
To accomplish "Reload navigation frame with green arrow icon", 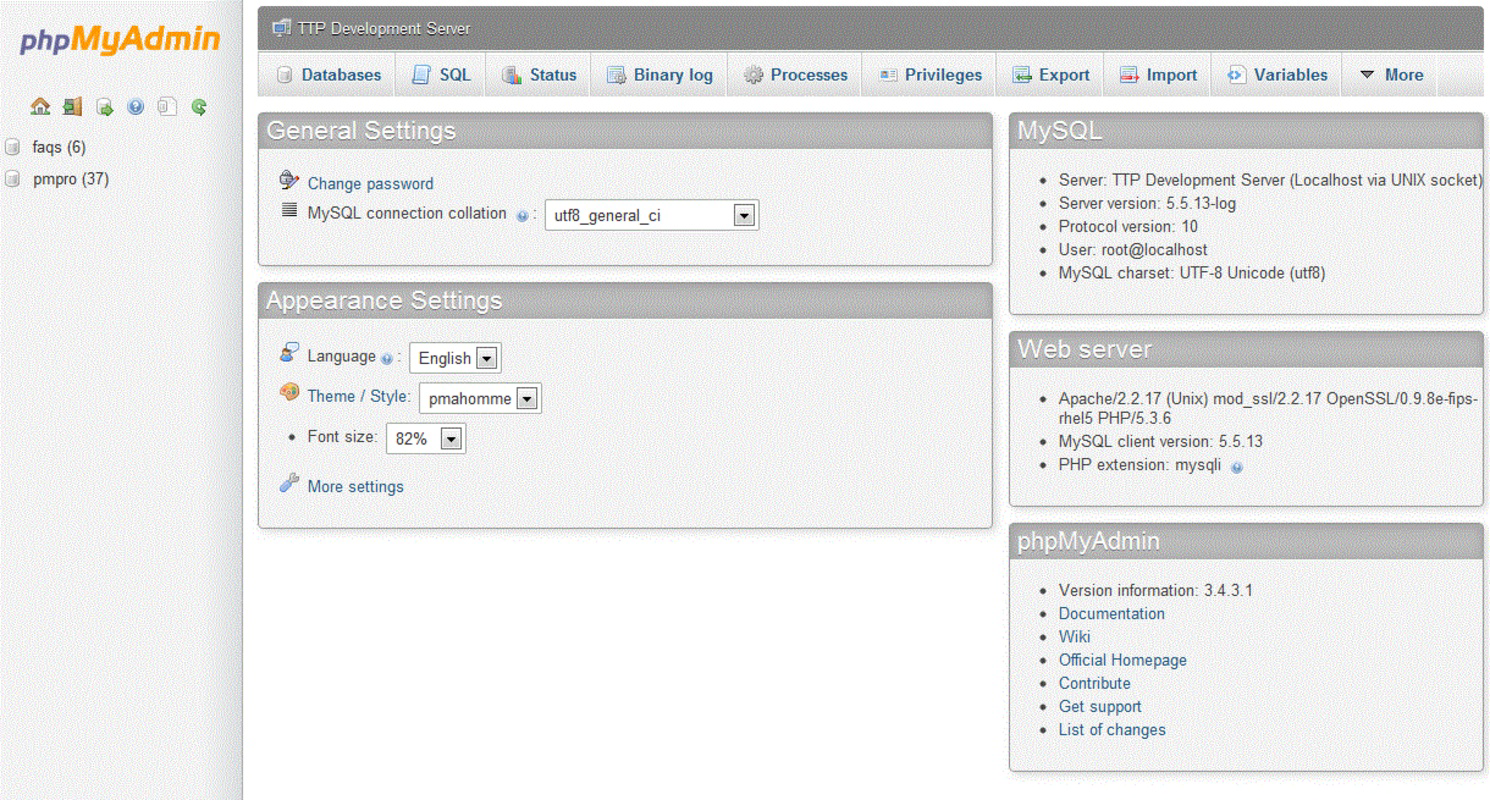I will (199, 106).
